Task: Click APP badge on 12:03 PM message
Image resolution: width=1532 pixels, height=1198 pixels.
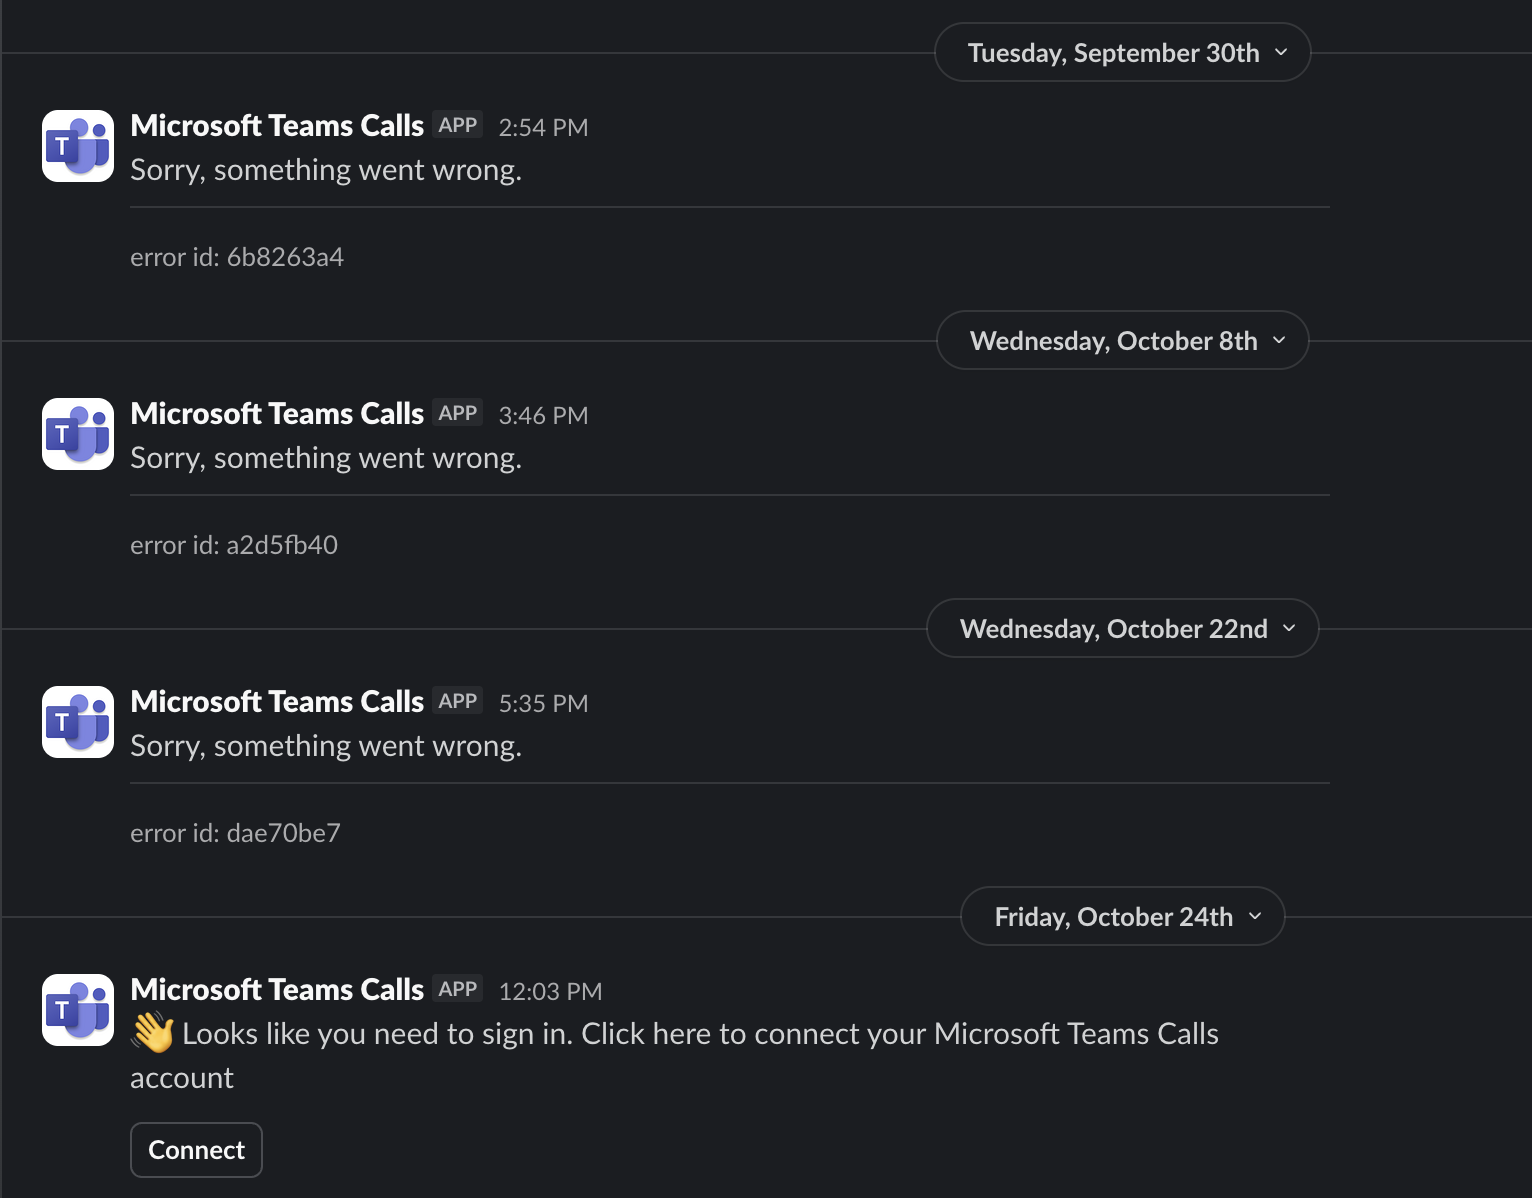Action: 458,989
